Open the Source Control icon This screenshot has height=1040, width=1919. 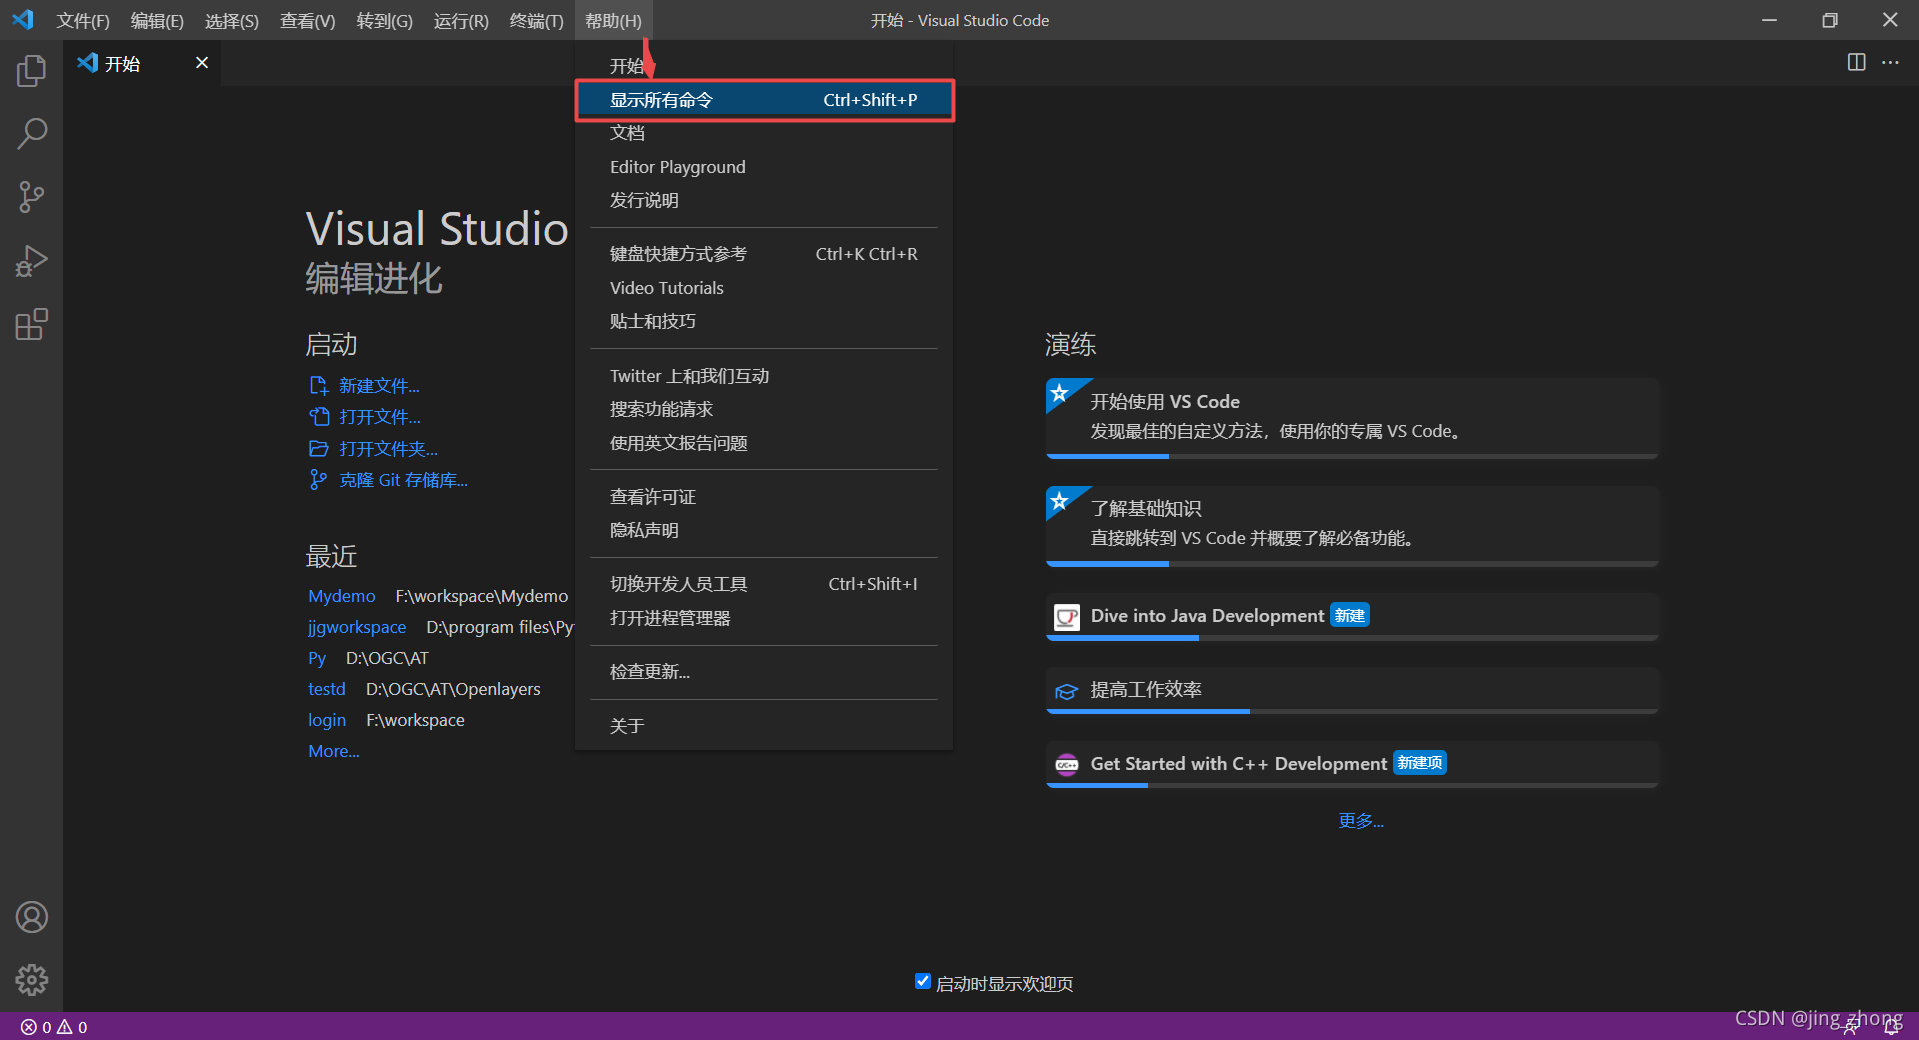tap(31, 197)
